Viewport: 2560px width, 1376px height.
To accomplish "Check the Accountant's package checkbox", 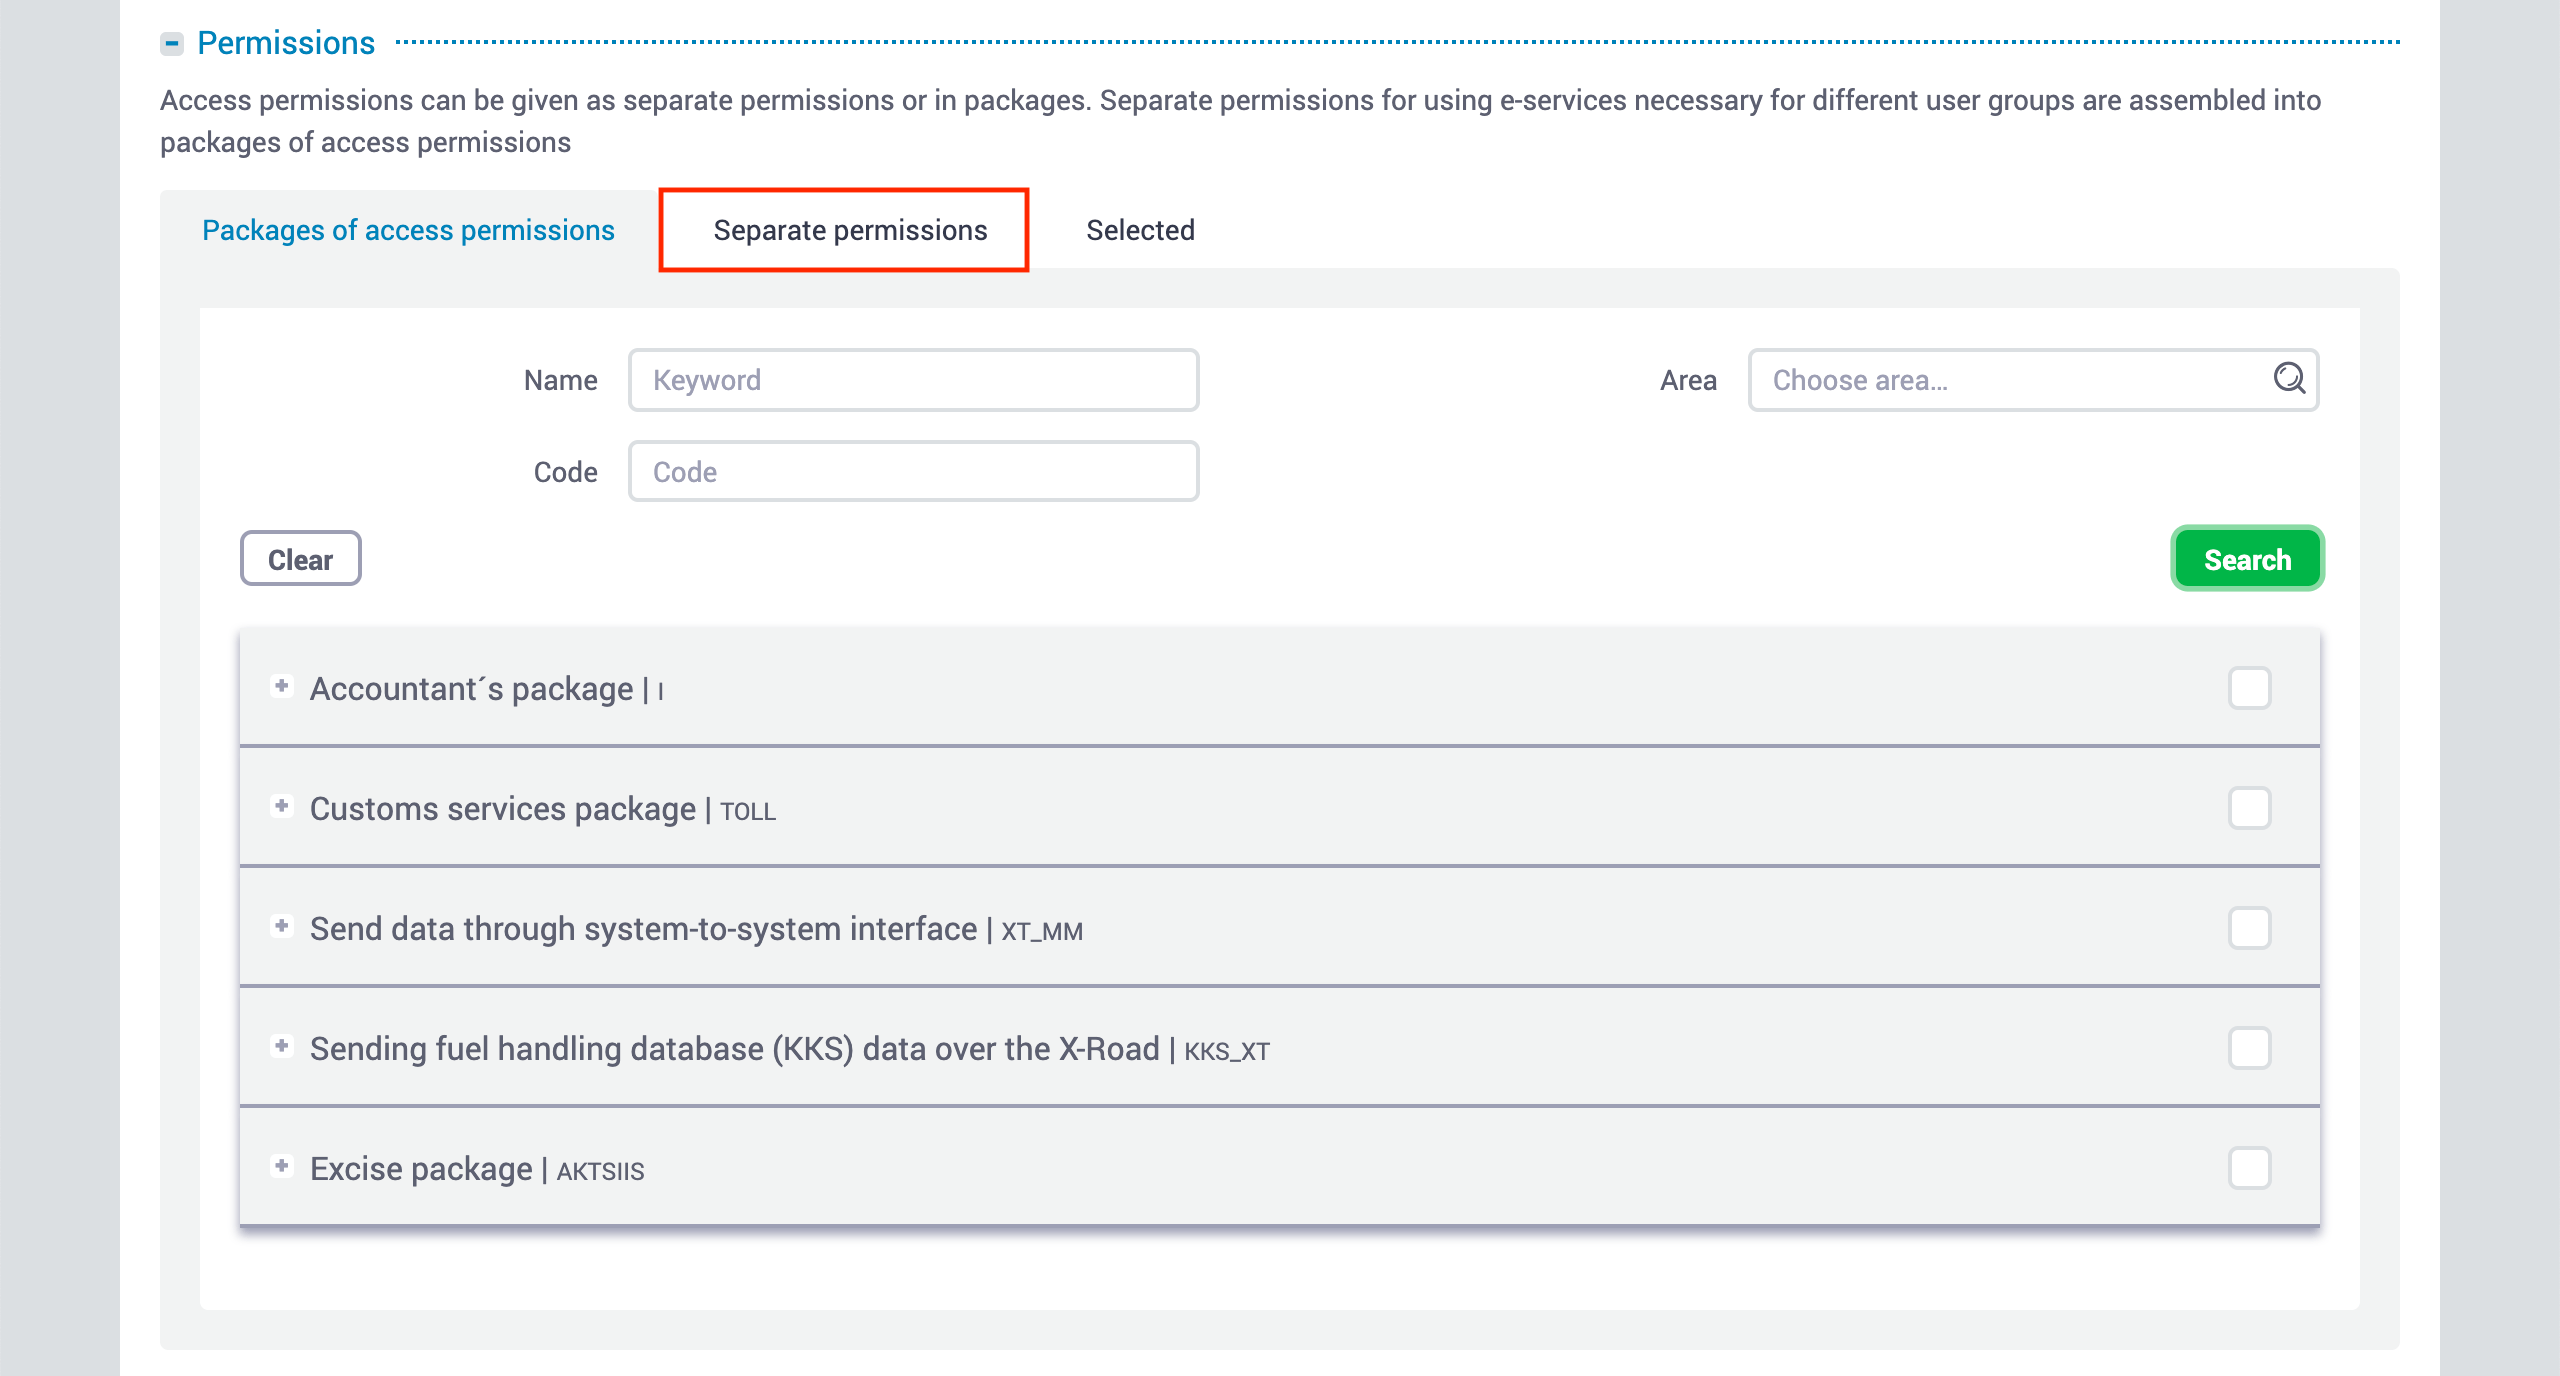I will (2249, 688).
